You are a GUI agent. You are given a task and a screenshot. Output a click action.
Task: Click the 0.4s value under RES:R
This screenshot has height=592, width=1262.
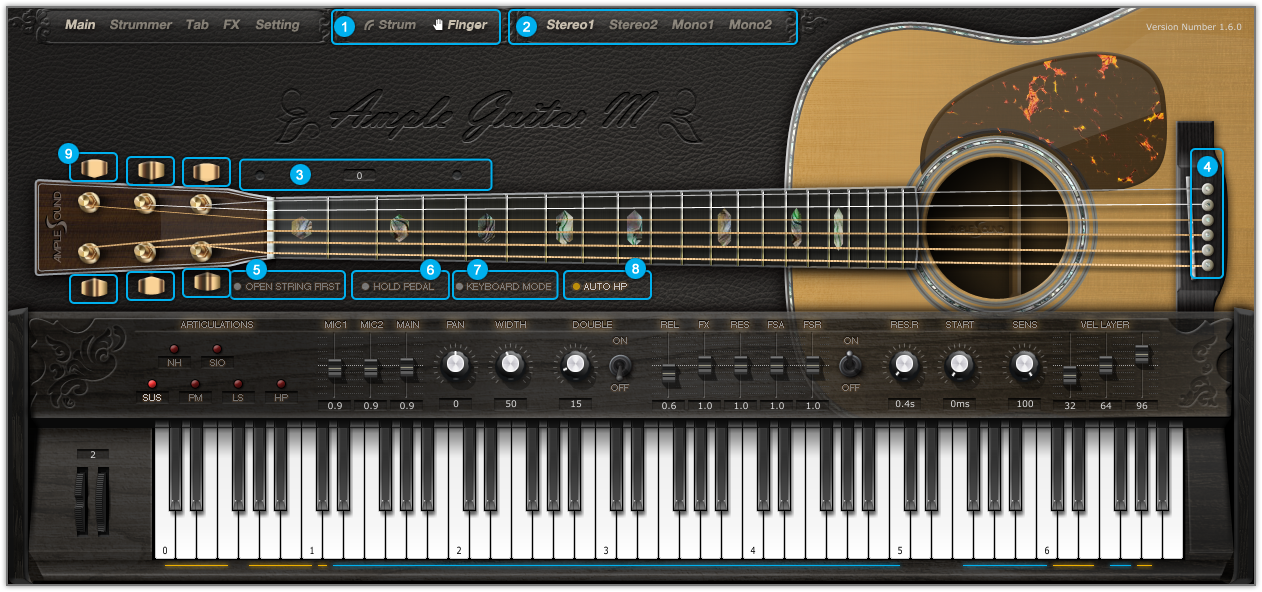coord(904,404)
